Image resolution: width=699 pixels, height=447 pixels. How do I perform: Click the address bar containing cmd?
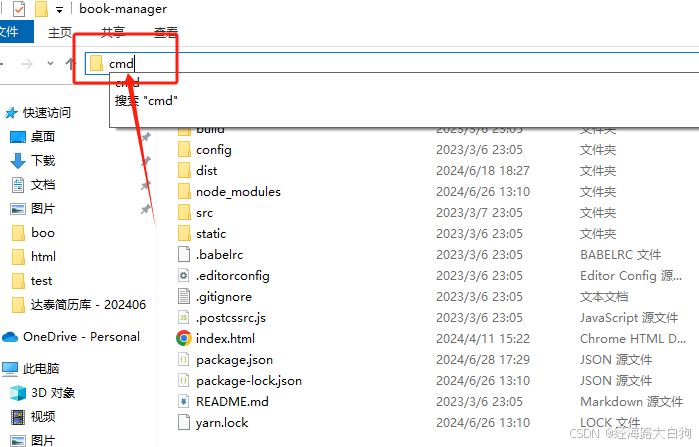[x=392, y=63]
